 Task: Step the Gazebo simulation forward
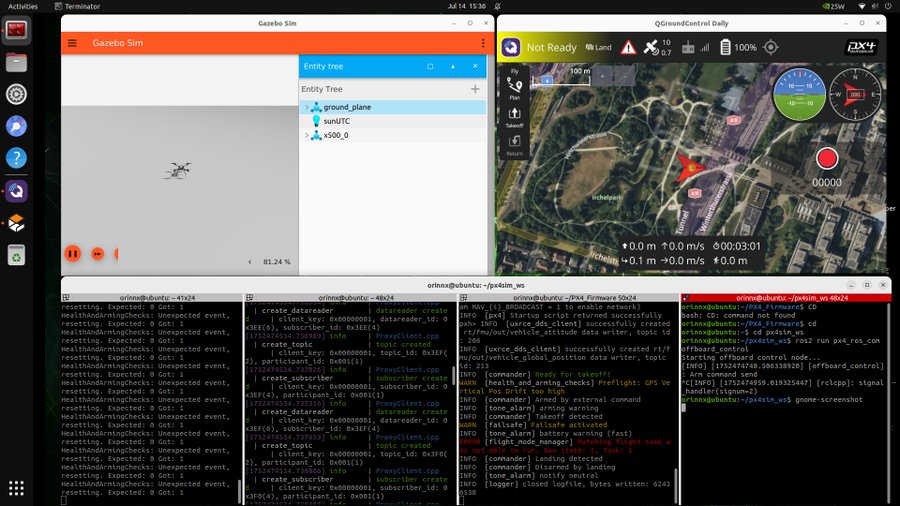tap(98, 254)
